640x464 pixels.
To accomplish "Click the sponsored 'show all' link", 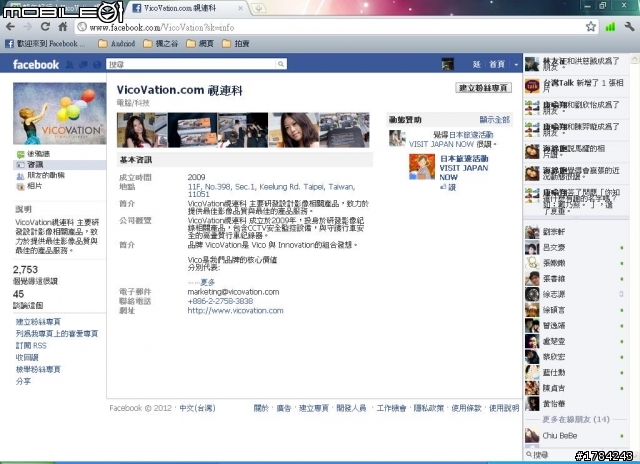I will click(x=494, y=120).
